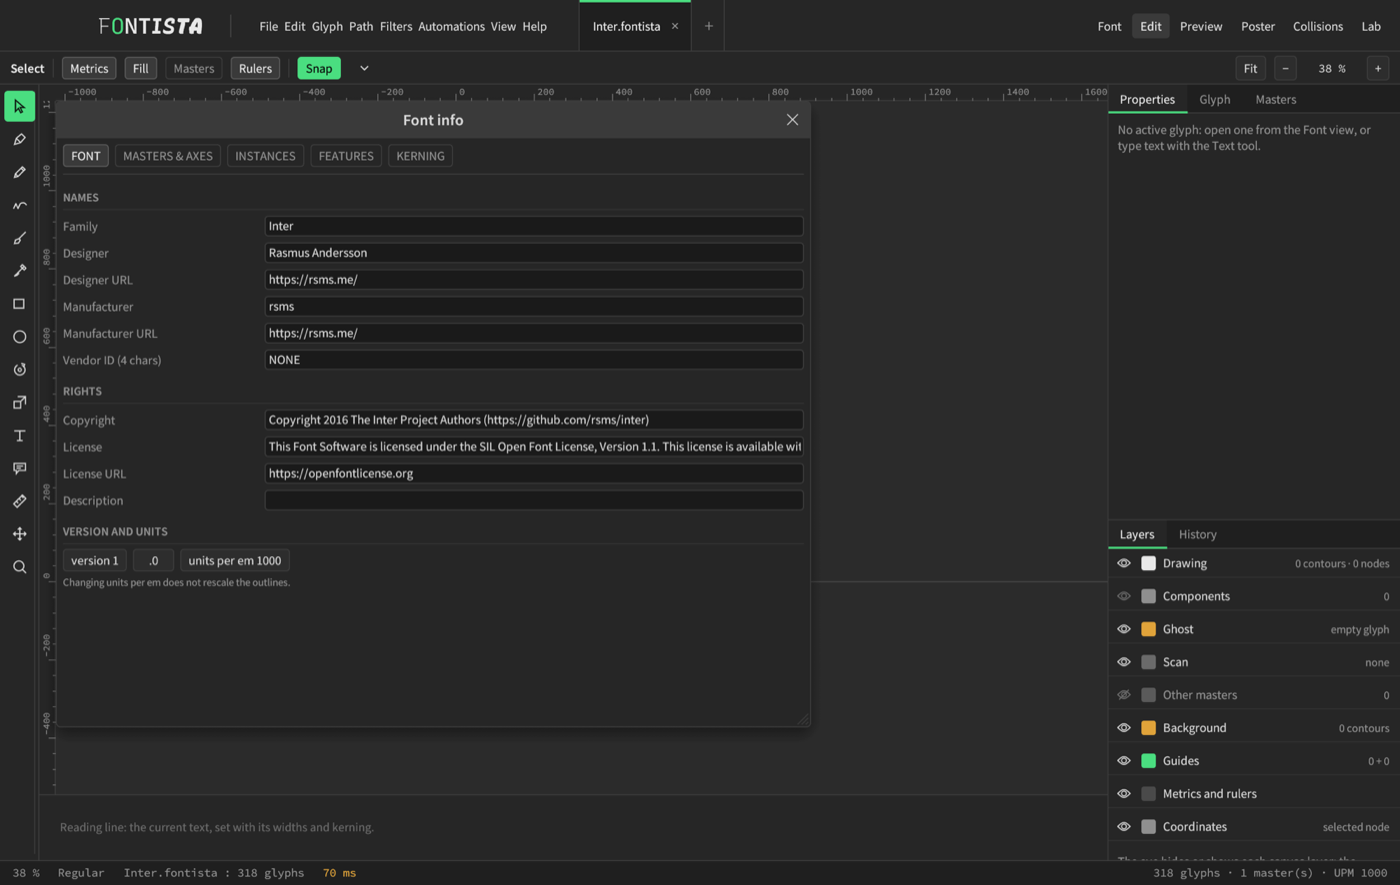Viewport: 1400px width, 885px height.
Task: Select the four-arrow pan tool
Action: (19, 534)
